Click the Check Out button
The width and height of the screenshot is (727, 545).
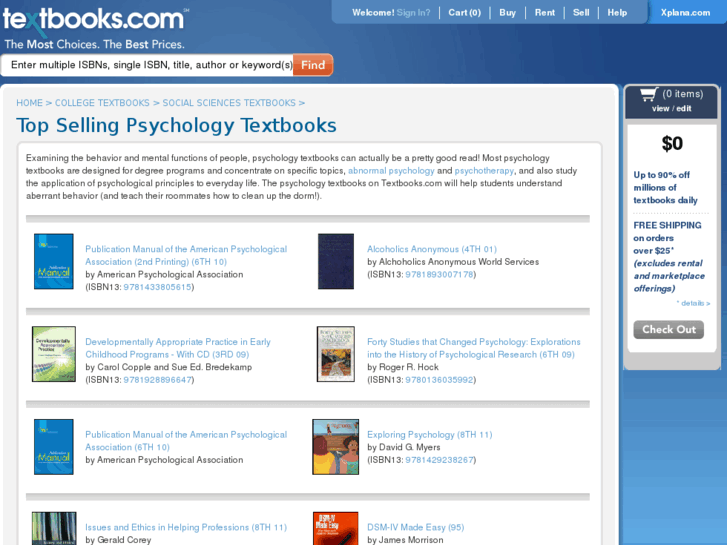pos(669,329)
